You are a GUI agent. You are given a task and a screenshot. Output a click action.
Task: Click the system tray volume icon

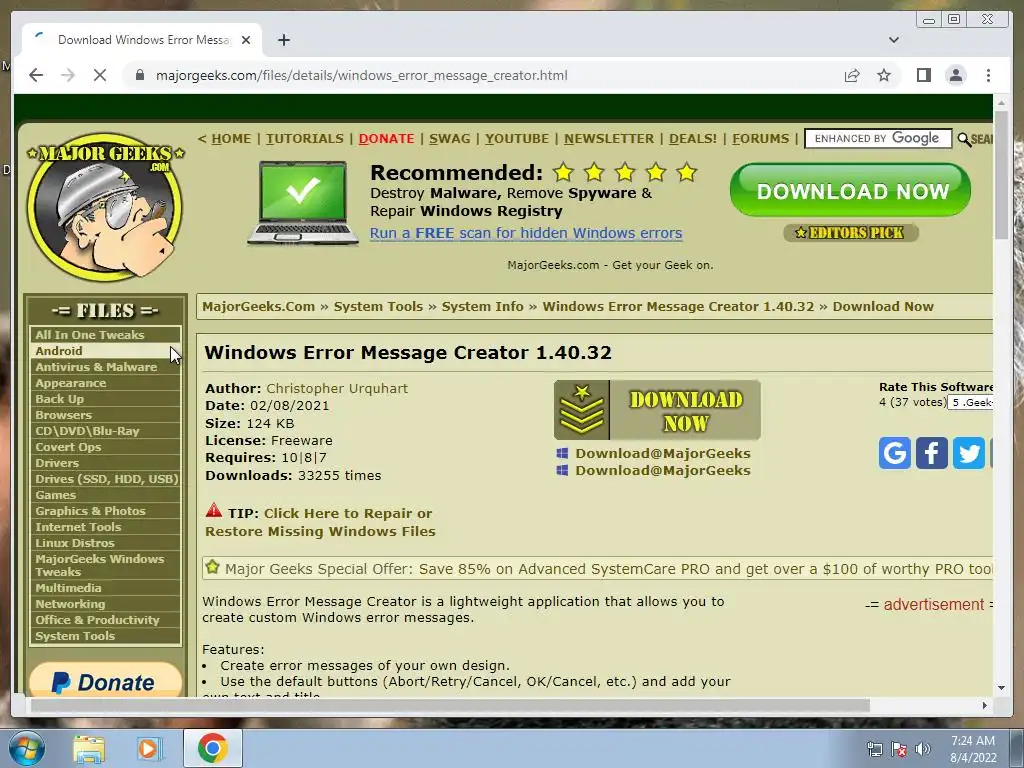923,749
